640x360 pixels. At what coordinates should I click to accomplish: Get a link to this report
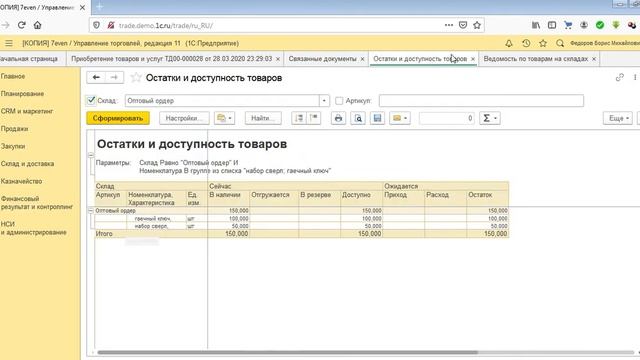(x=620, y=78)
